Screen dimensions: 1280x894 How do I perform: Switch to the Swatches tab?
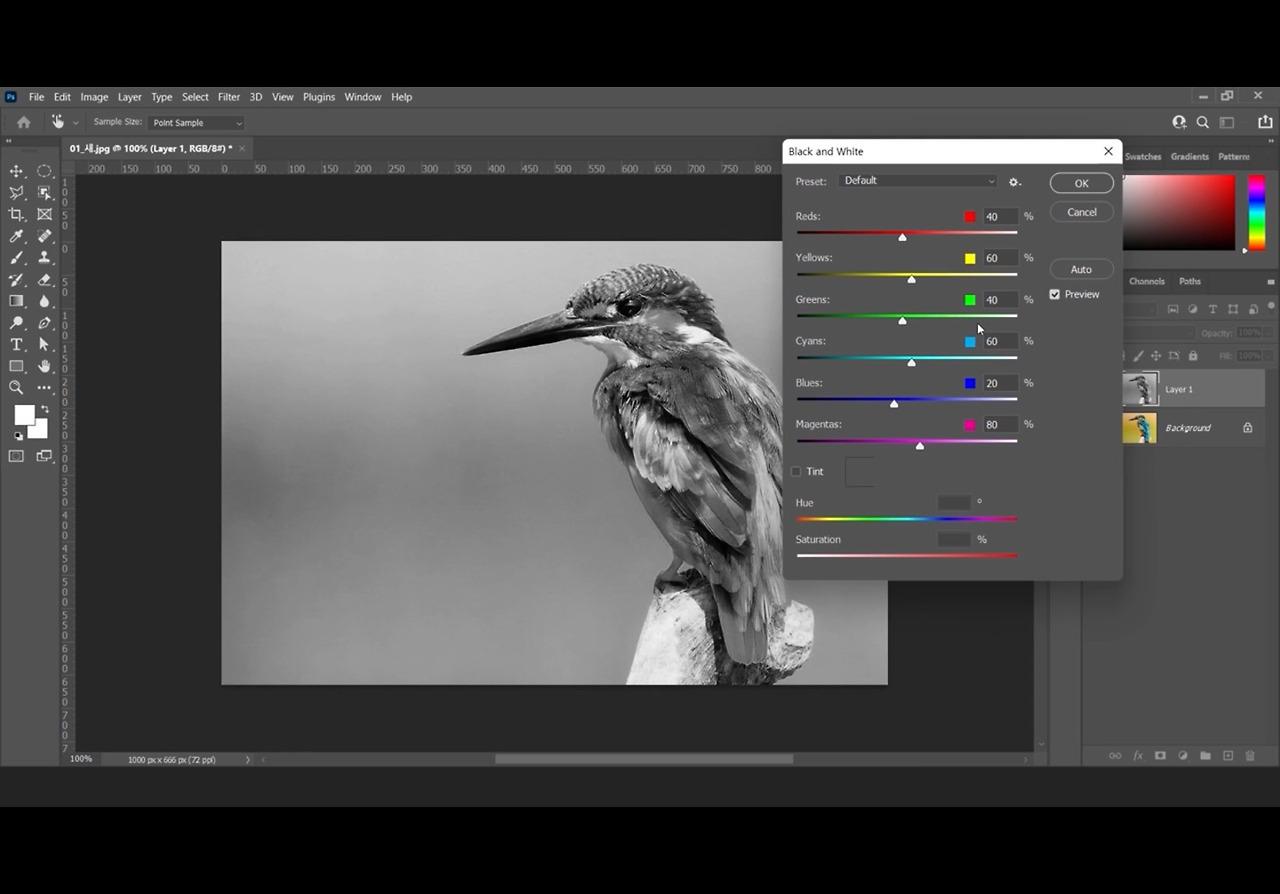pos(1143,157)
